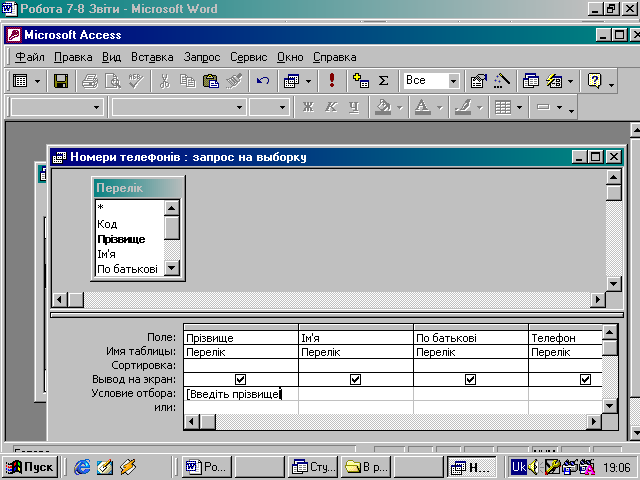Apply underline Ч formatting
The image size is (640, 480).
[354, 107]
